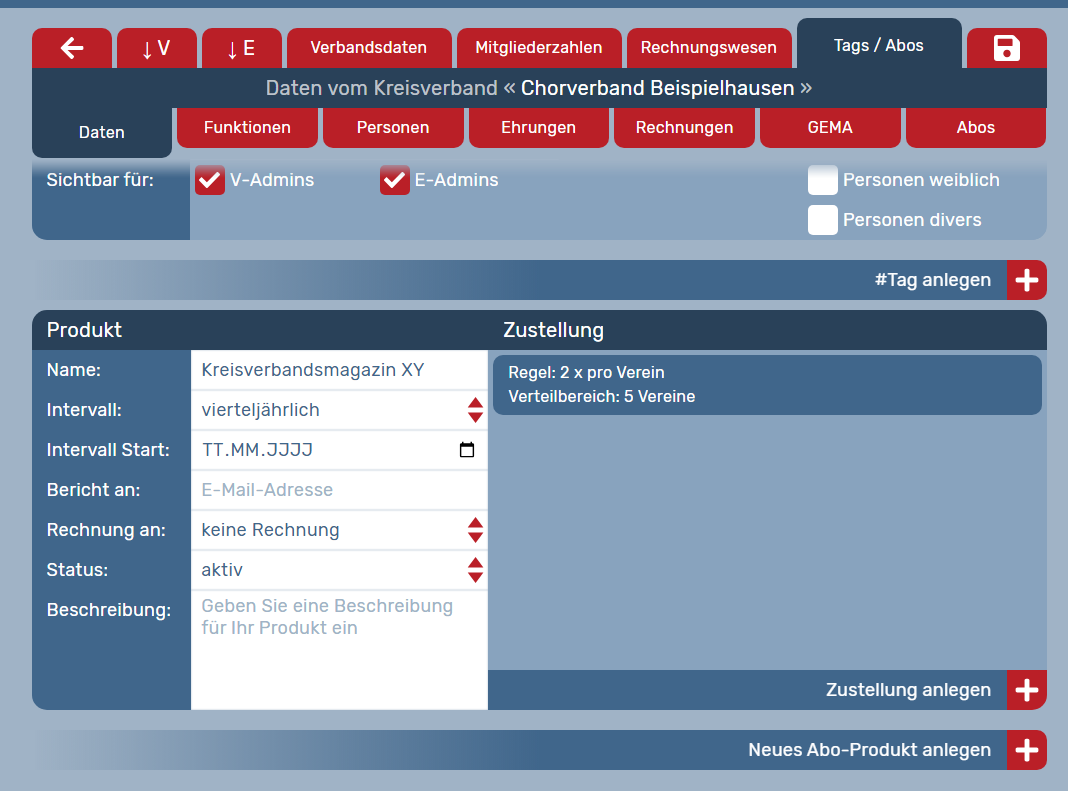Click the back arrow button

pos(72,48)
